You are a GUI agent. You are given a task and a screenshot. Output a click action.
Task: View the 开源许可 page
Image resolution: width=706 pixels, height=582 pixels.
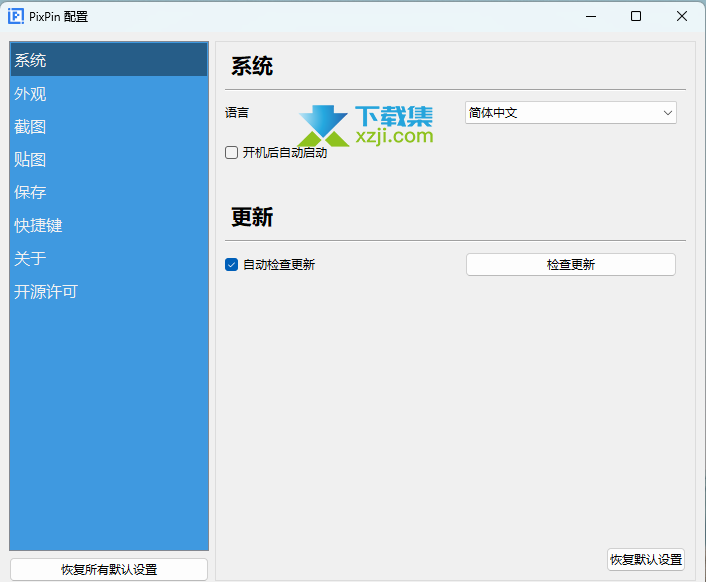coord(109,292)
